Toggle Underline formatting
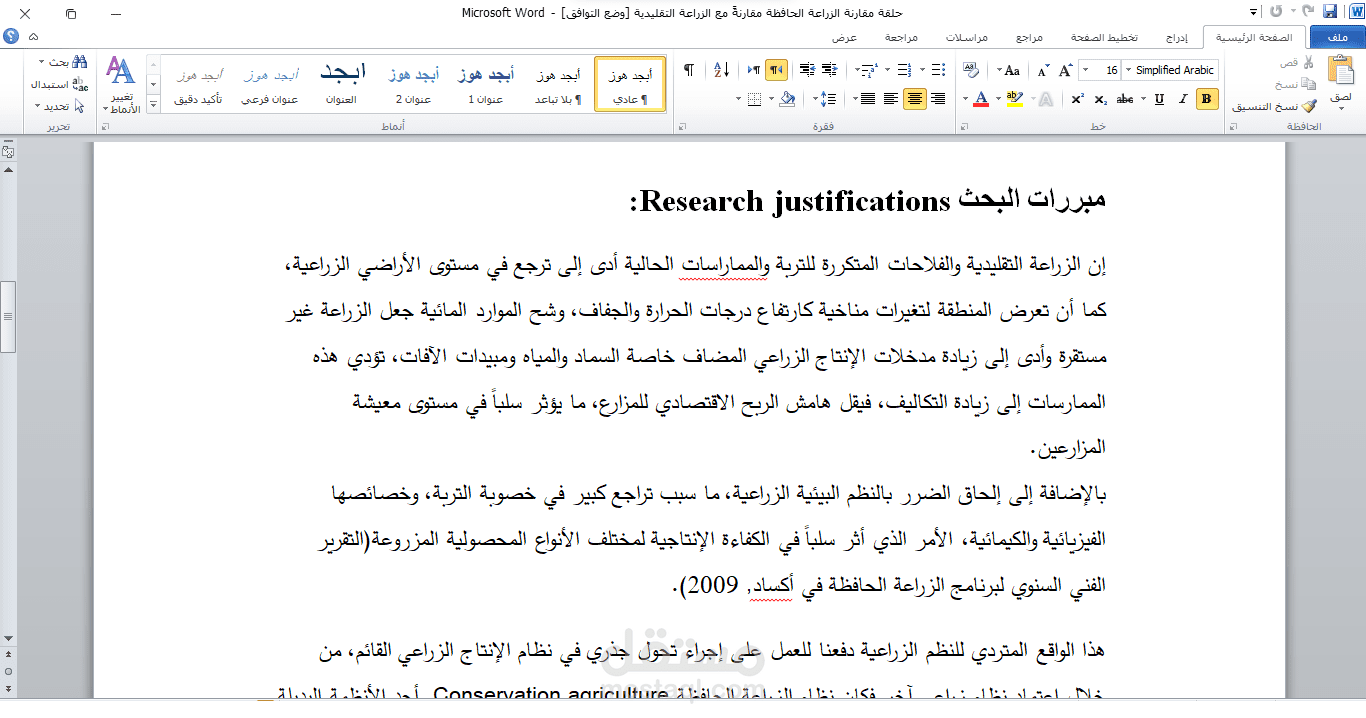This screenshot has height=718, width=1366. point(1159,99)
